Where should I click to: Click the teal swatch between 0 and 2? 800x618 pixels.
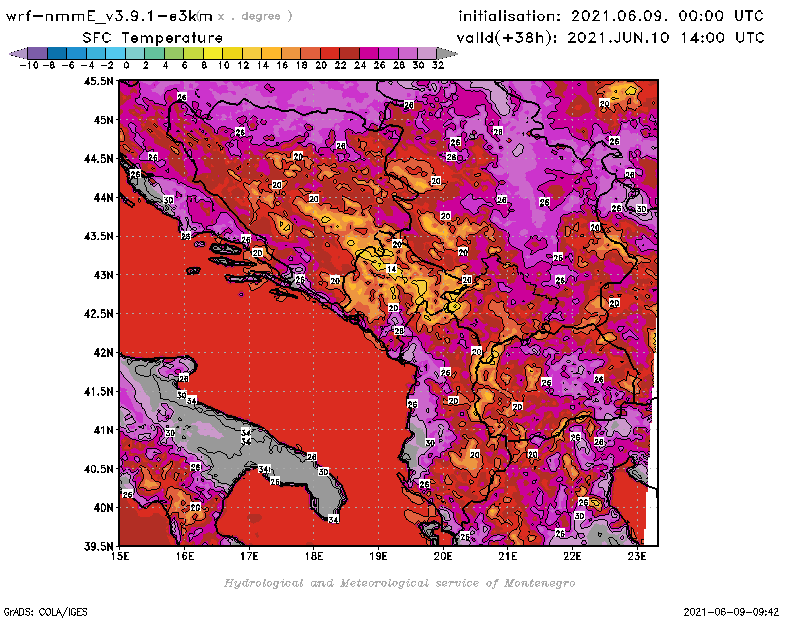tap(135, 54)
